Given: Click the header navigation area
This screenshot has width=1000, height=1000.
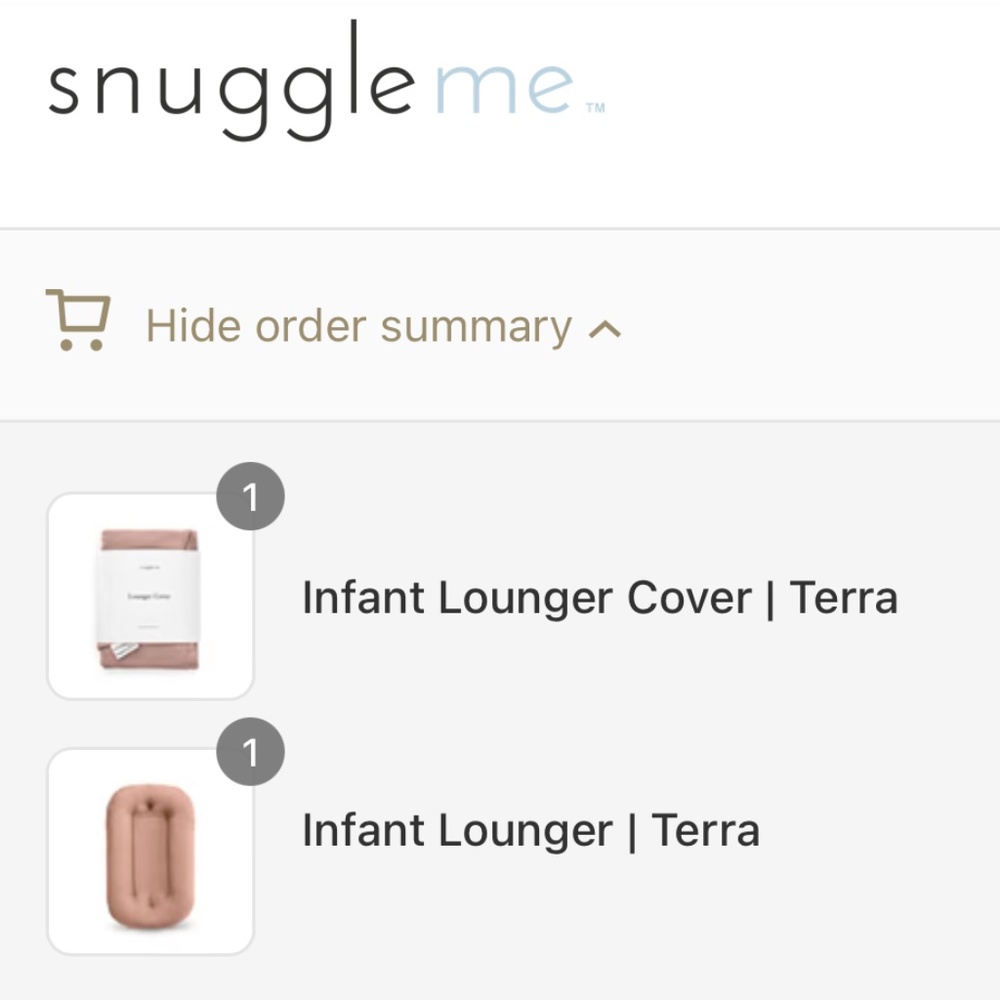Looking at the screenshot, I should click(x=500, y=110).
